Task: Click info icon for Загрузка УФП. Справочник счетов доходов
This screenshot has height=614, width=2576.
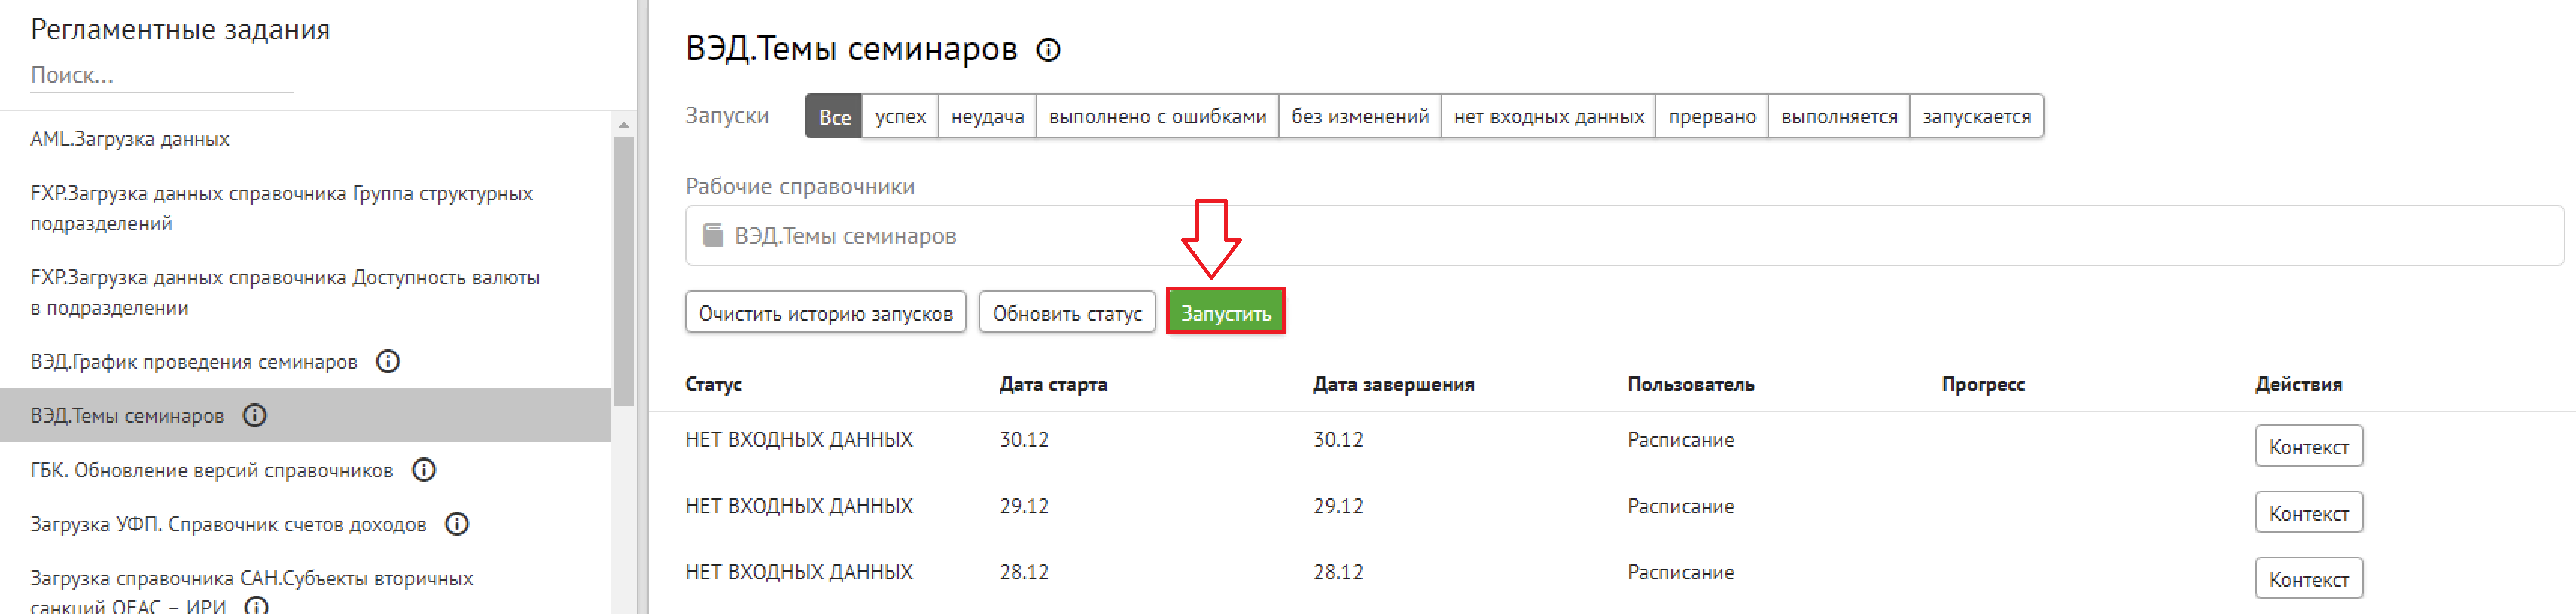Action: pyautogui.click(x=457, y=523)
